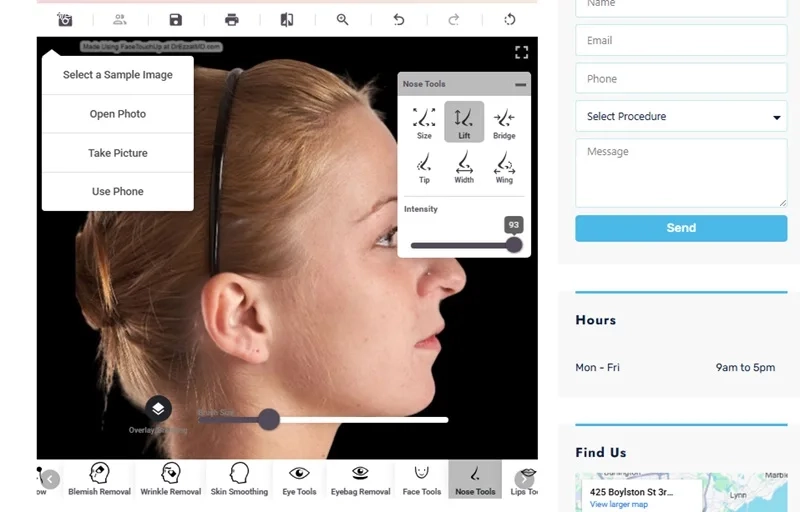Select the nose Size tool

click(424, 122)
